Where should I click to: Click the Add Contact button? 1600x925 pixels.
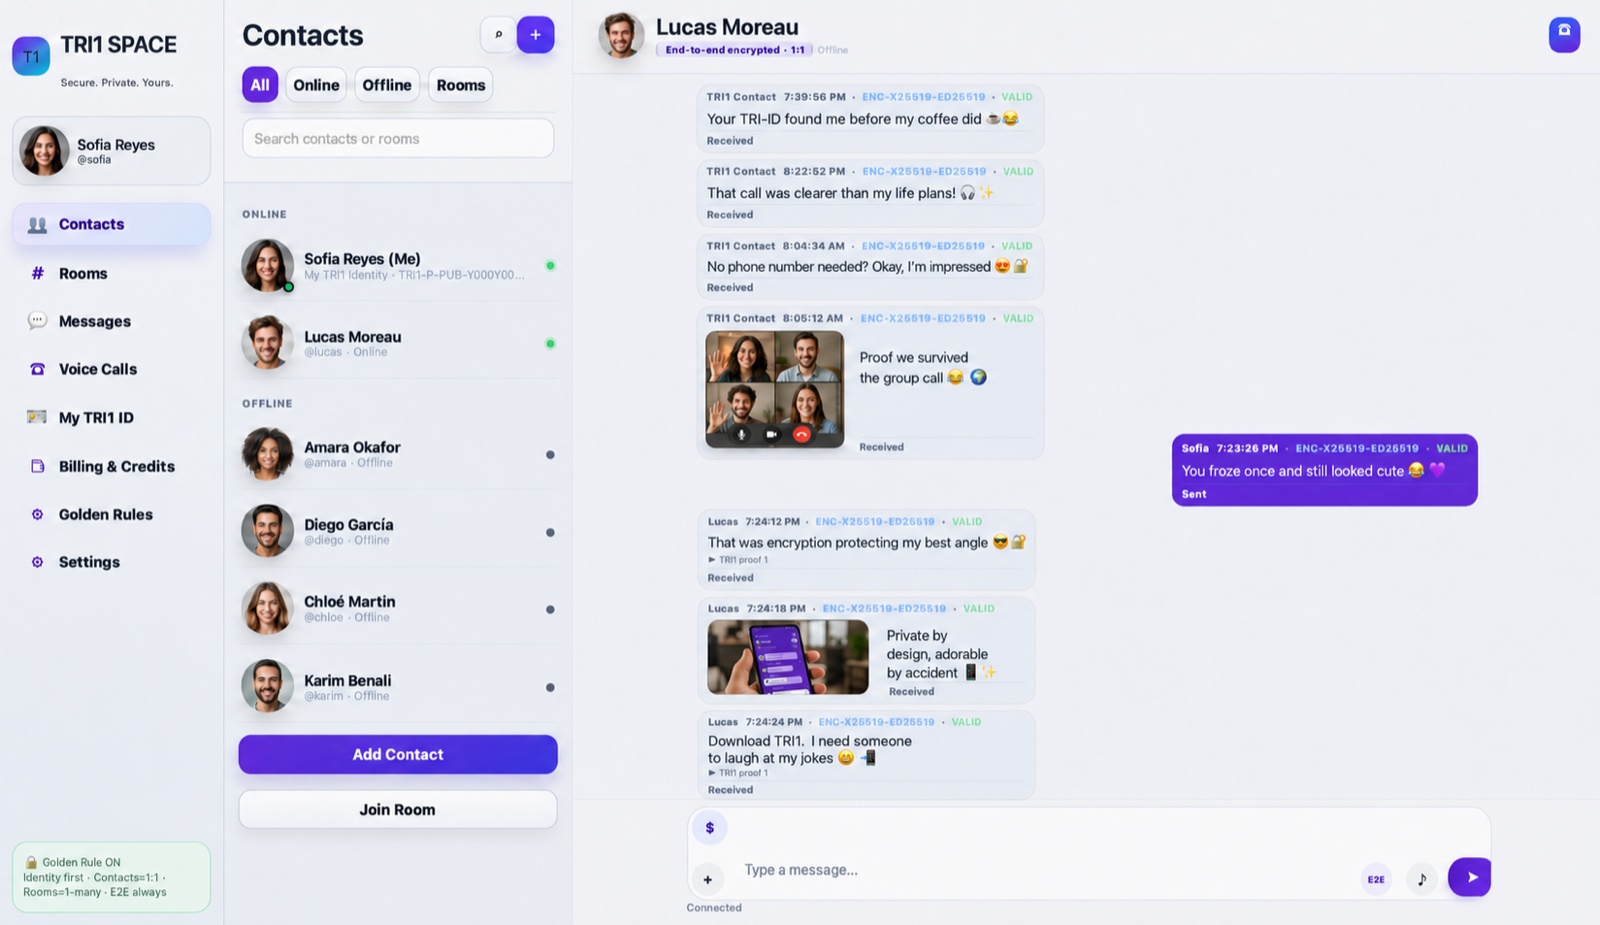pos(398,754)
